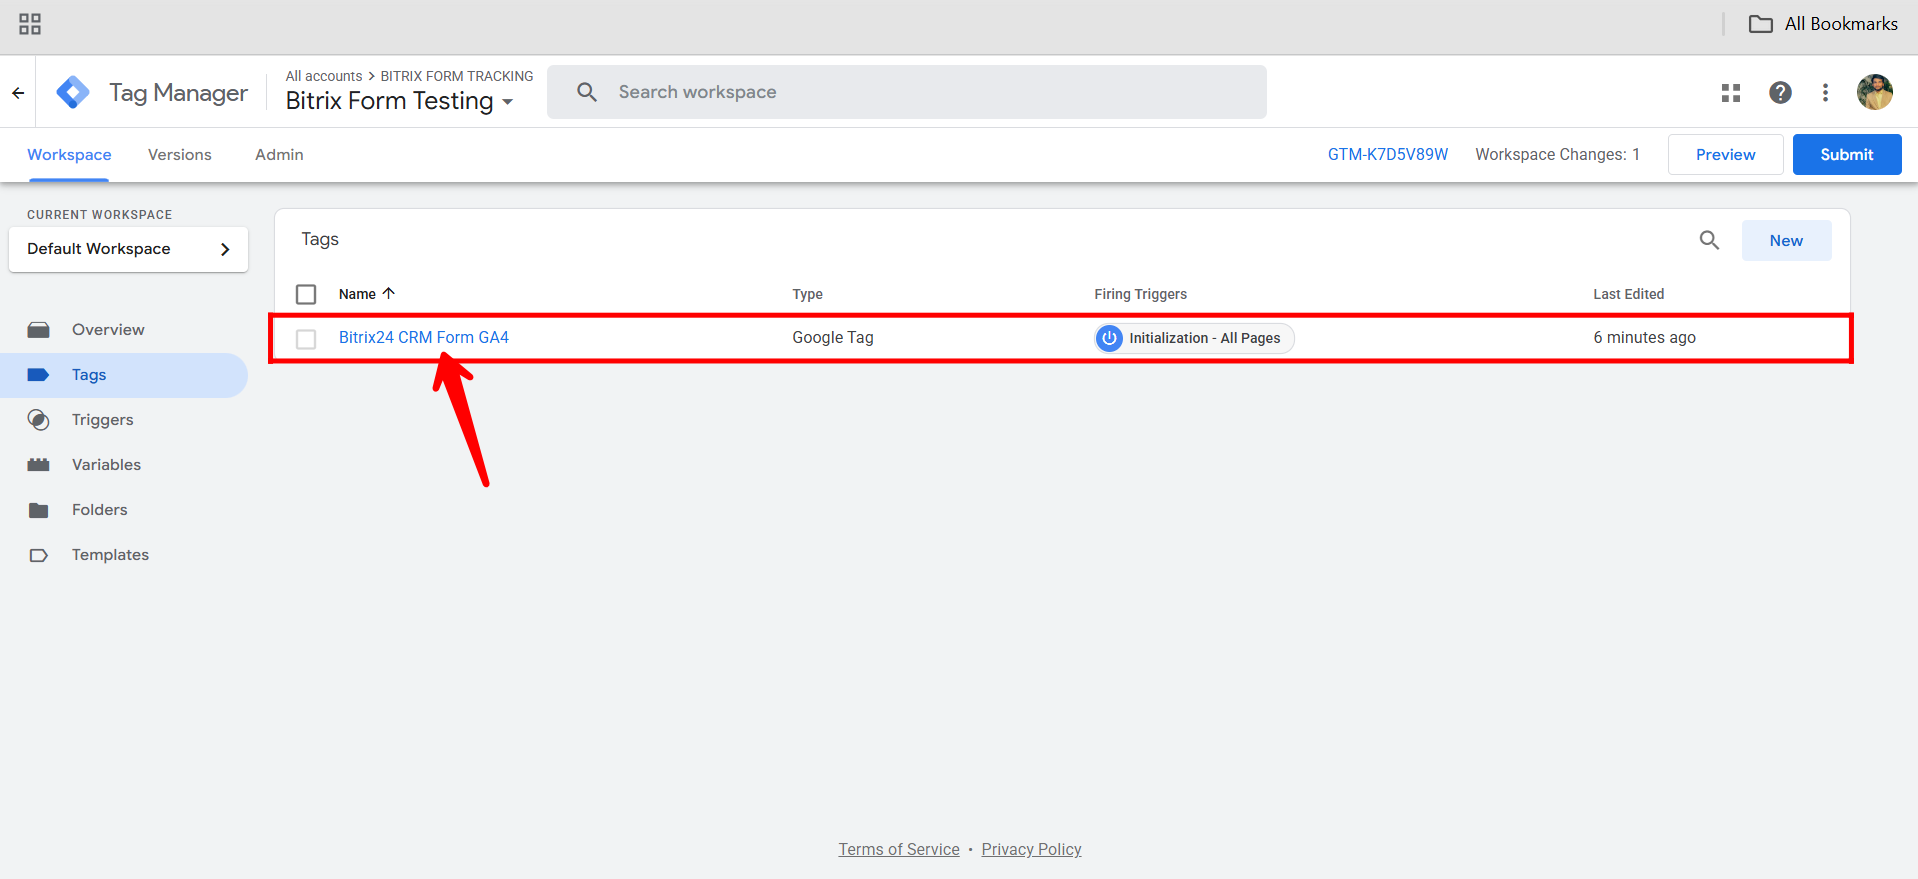Screen dimensions: 1918x879
Task: Open the Privacy Policy link
Action: 1031,849
